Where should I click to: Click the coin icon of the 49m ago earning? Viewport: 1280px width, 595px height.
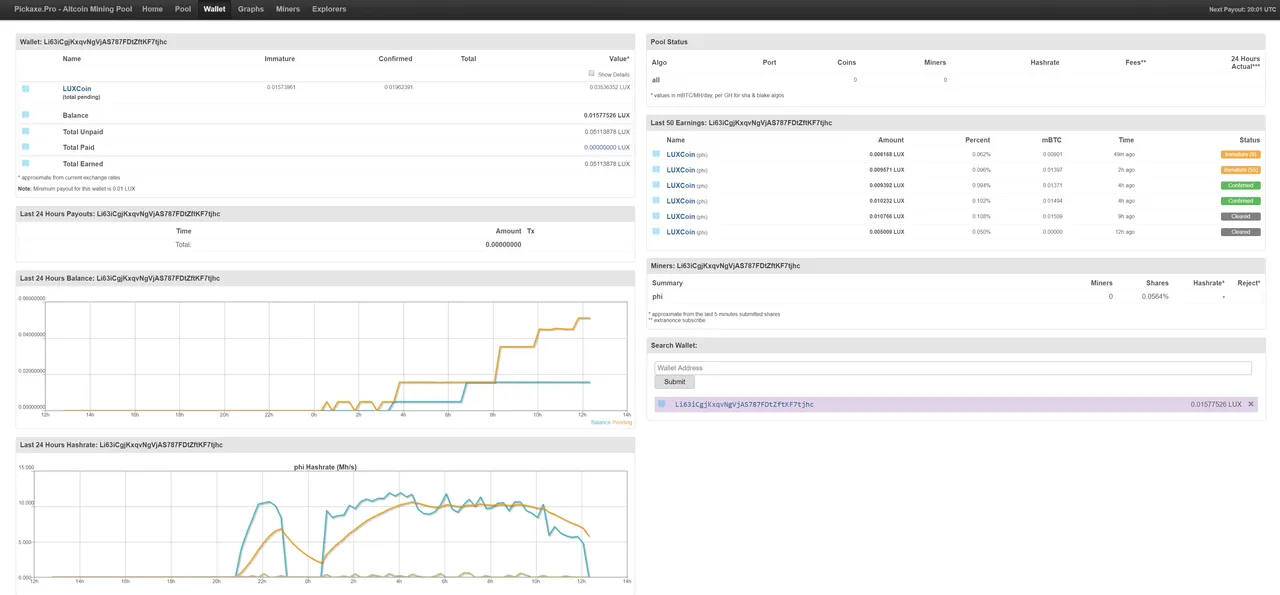click(x=656, y=154)
